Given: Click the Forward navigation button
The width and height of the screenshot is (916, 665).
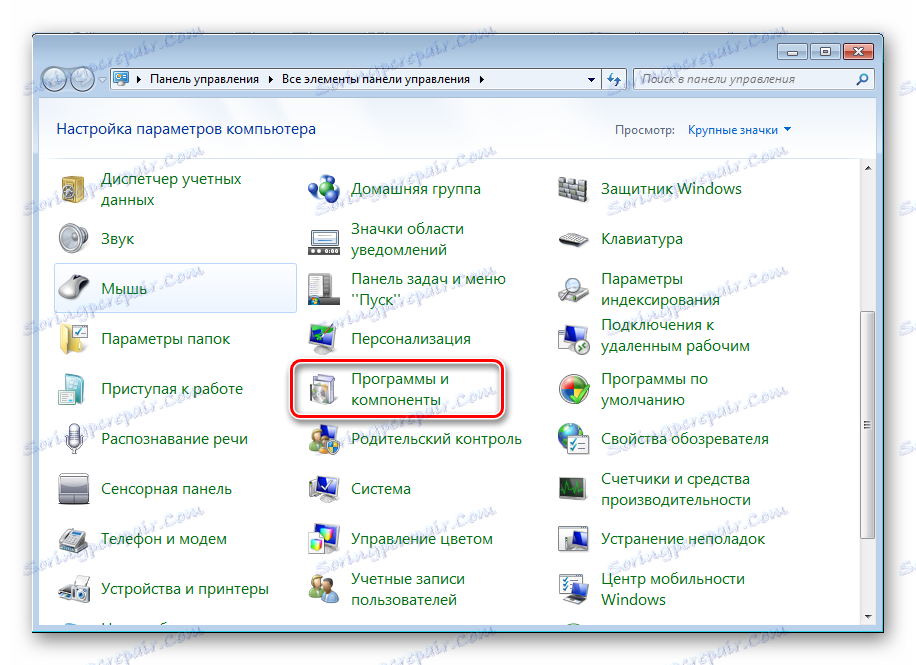Looking at the screenshot, I should pos(82,79).
